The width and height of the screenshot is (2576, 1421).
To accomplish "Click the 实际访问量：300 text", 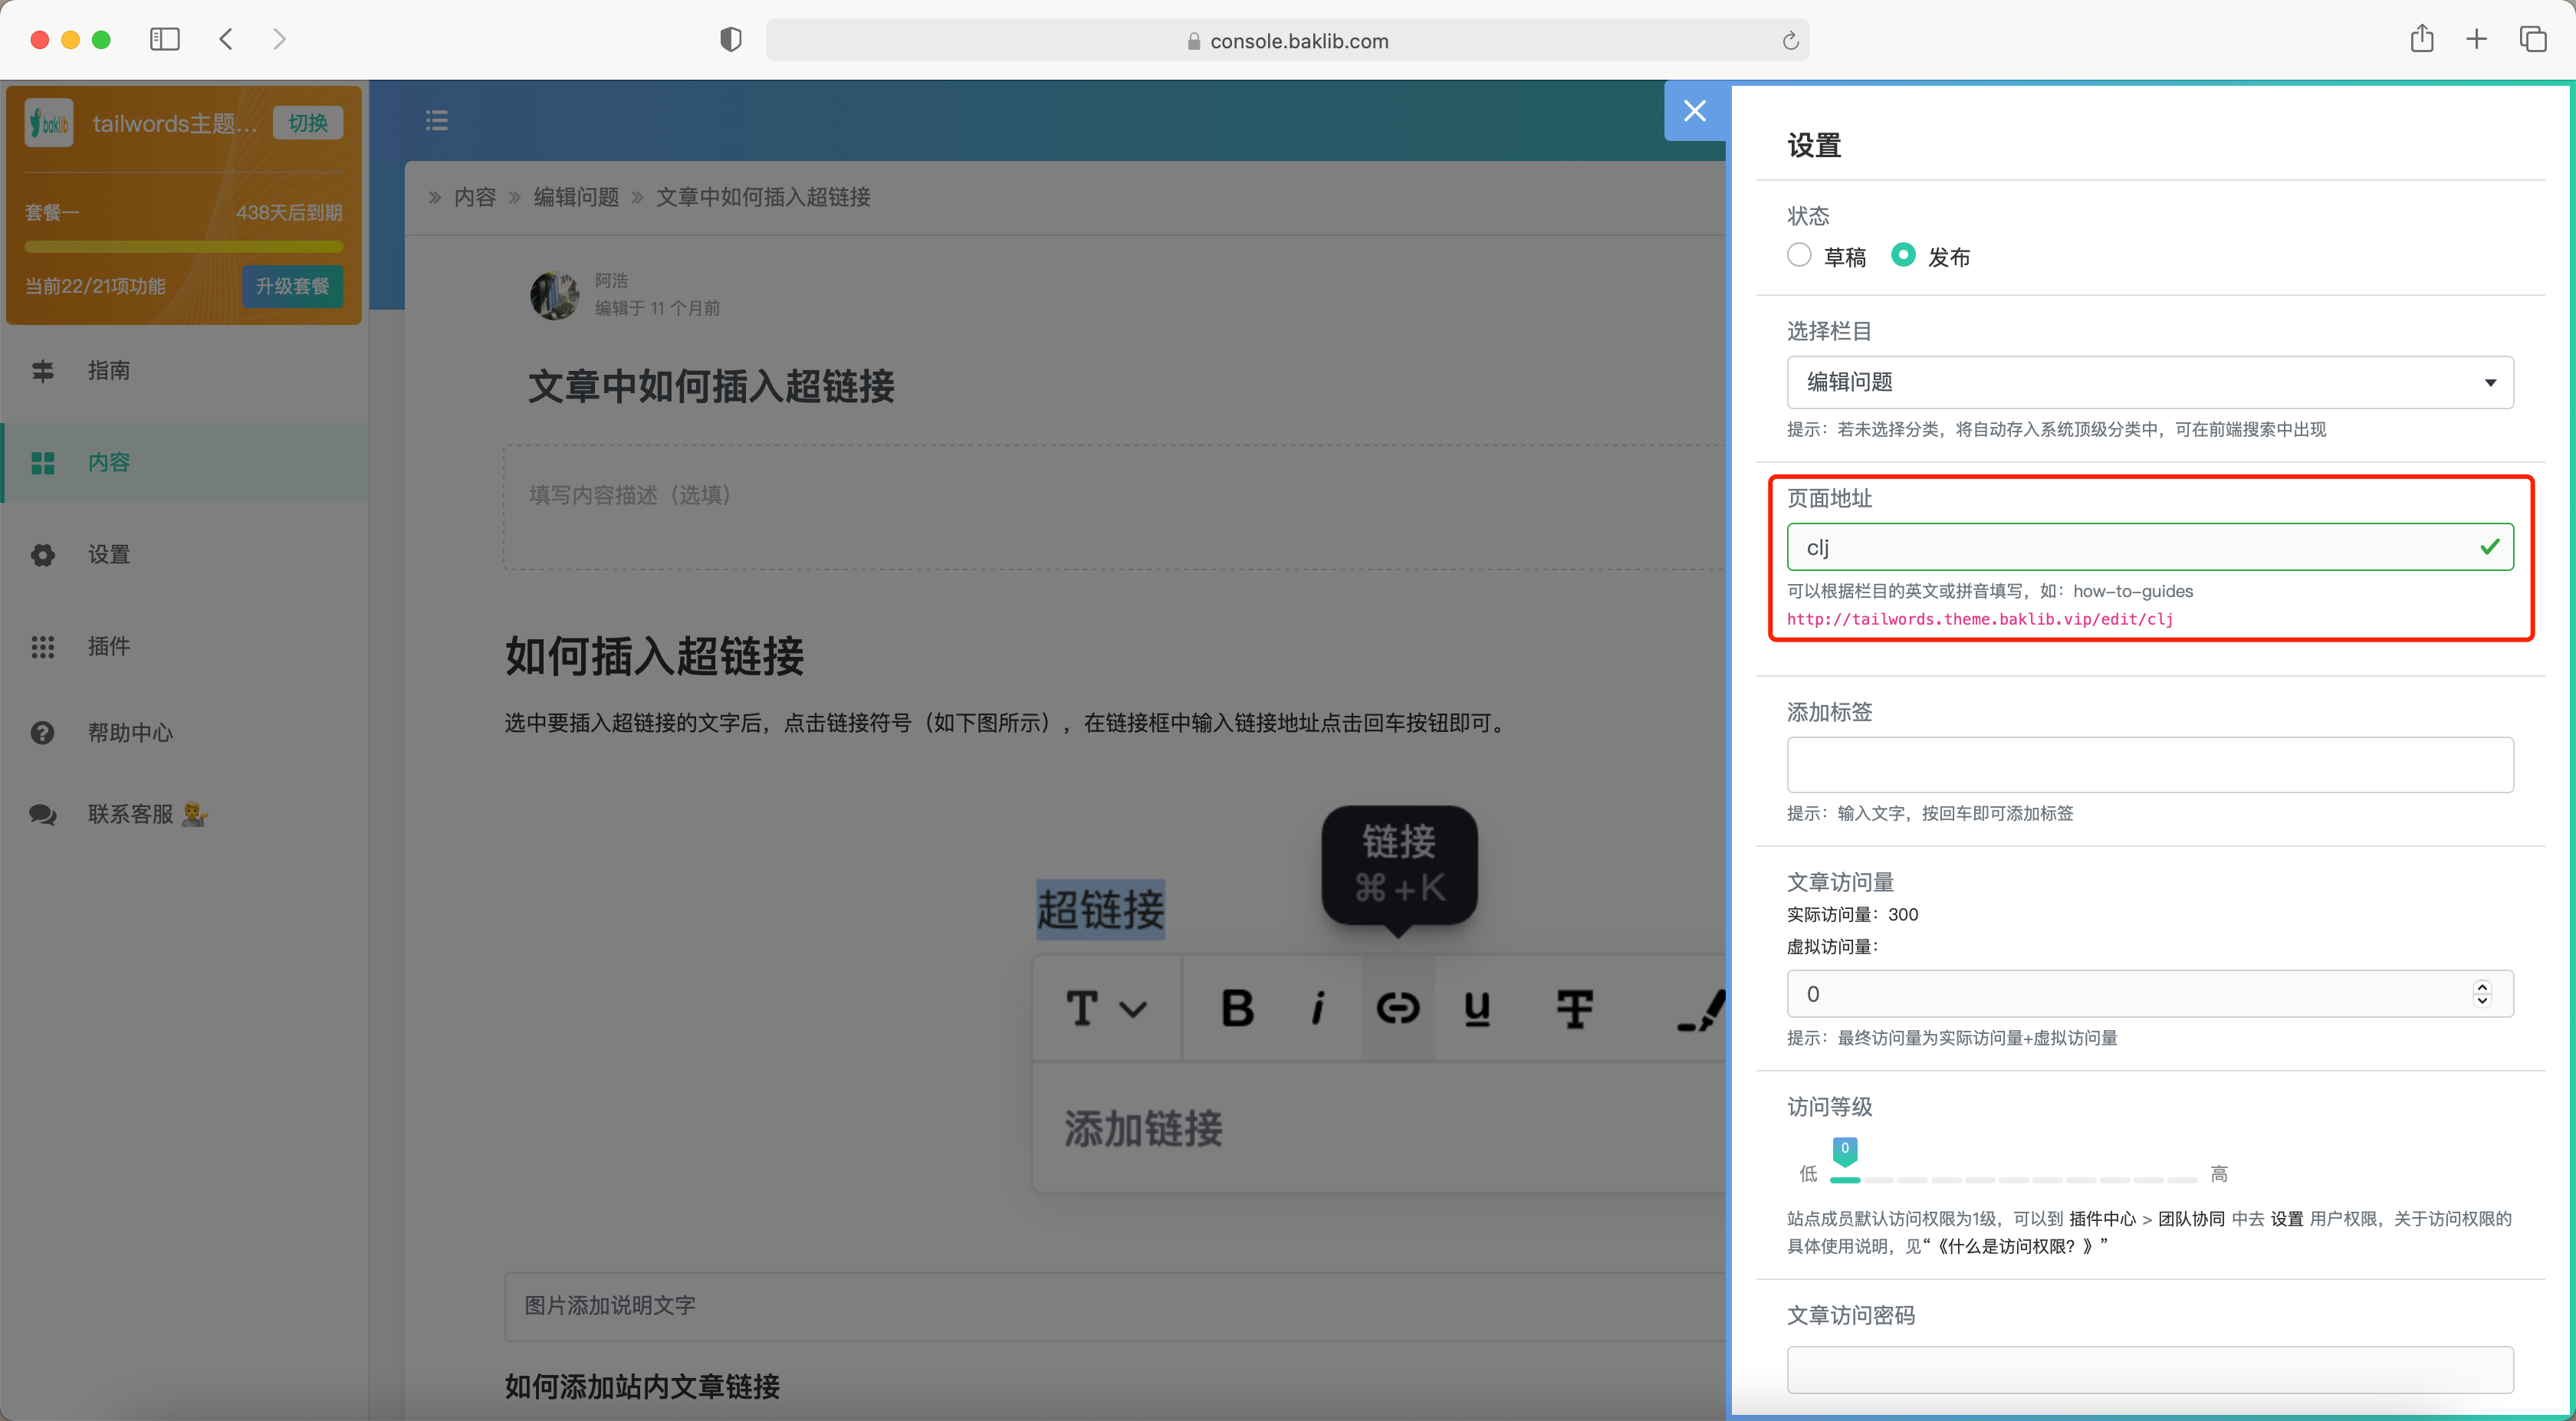I will coord(1852,914).
